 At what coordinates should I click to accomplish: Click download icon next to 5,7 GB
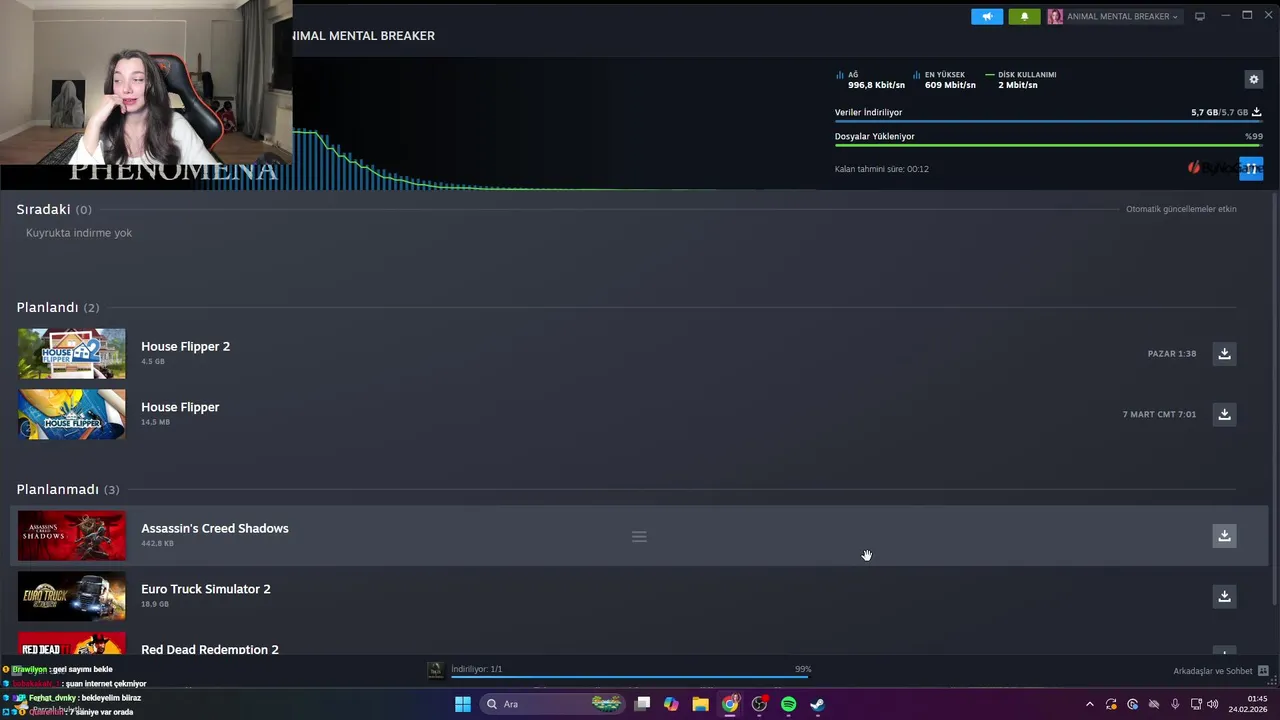point(1257,112)
